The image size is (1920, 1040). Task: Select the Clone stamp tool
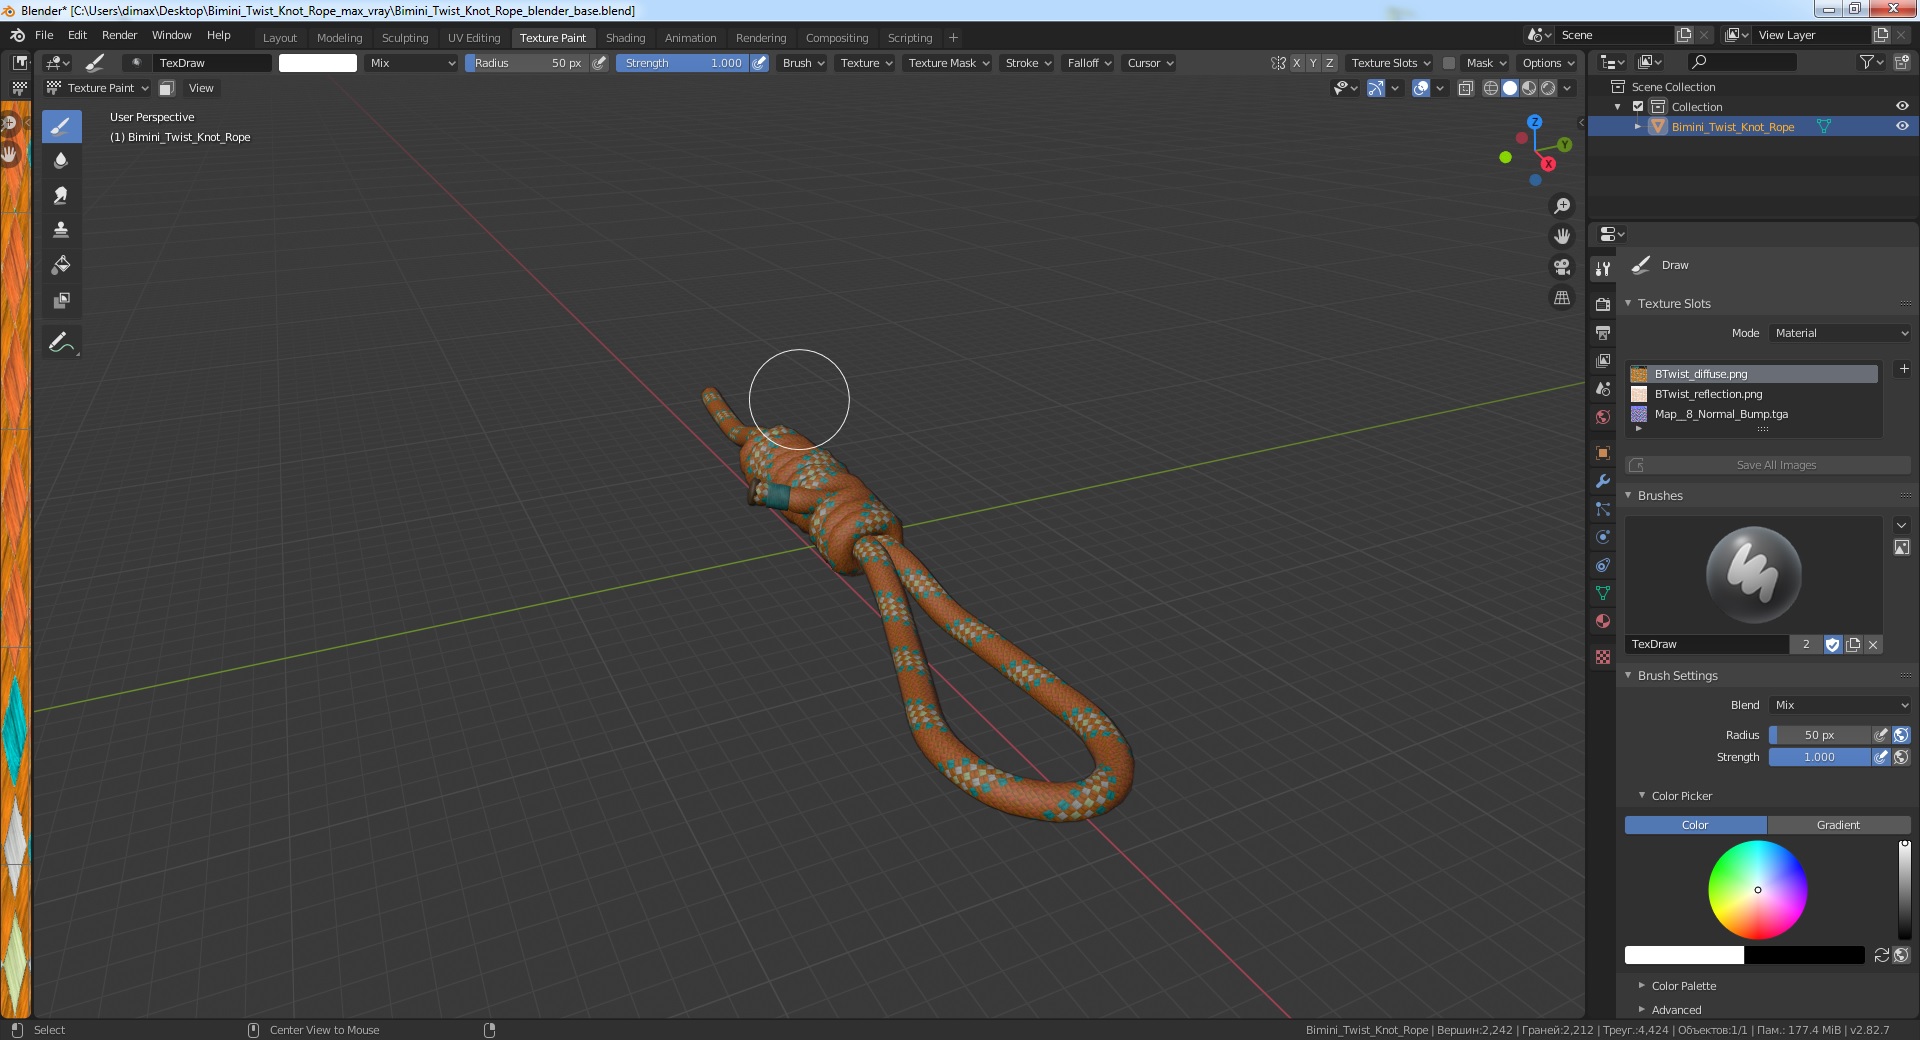[61, 230]
